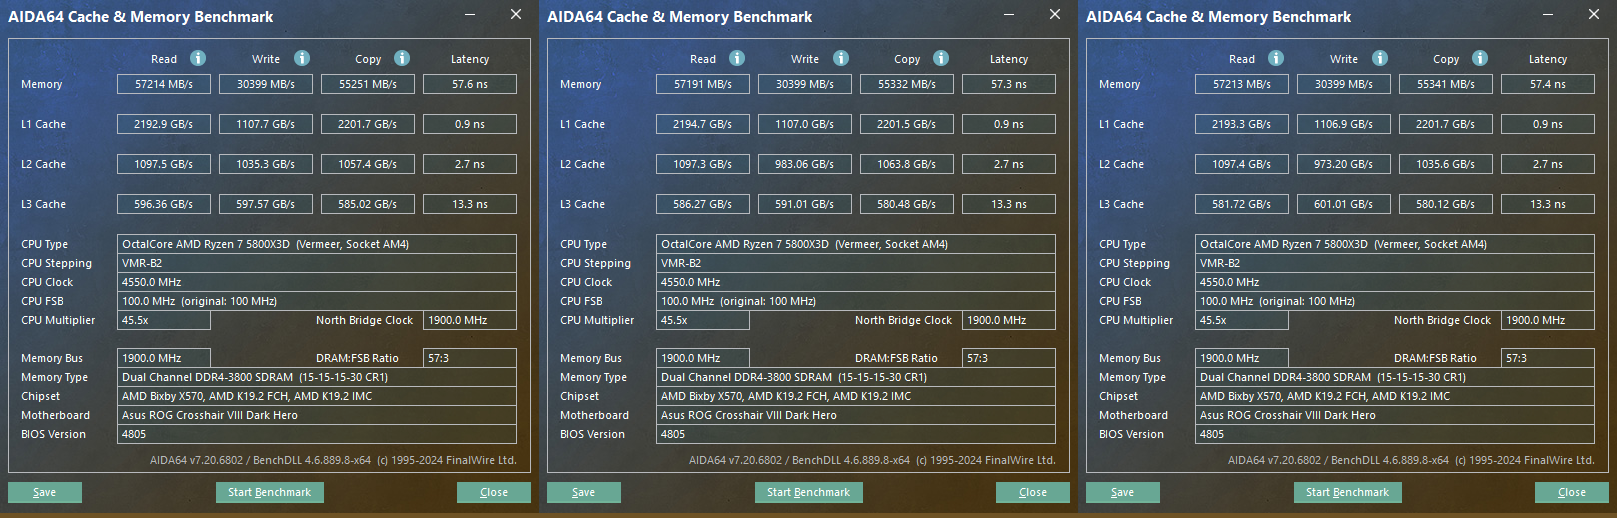Click Write info icon in window with 55251 MB/s copy
Viewport: 1617px width, 518px height.
pyautogui.click(x=302, y=58)
